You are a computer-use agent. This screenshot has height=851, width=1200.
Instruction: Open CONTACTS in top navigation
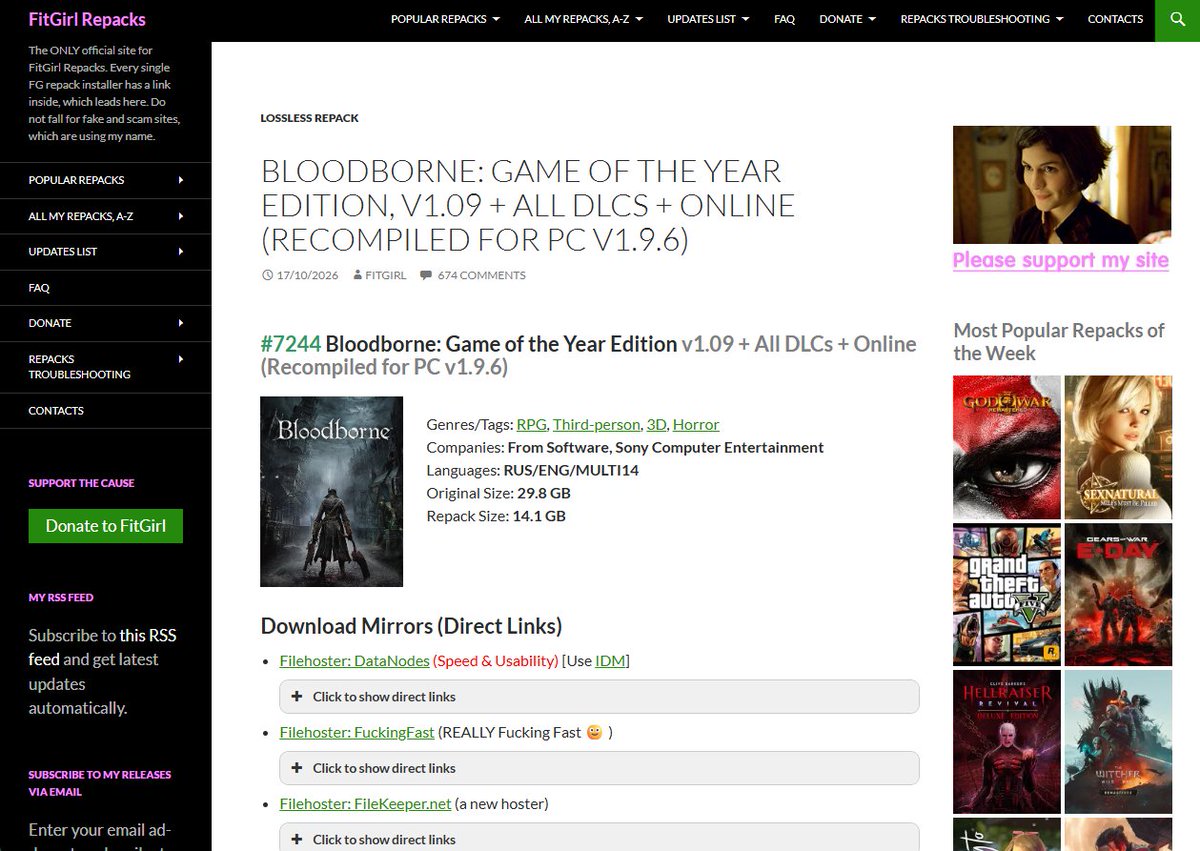pos(1115,19)
